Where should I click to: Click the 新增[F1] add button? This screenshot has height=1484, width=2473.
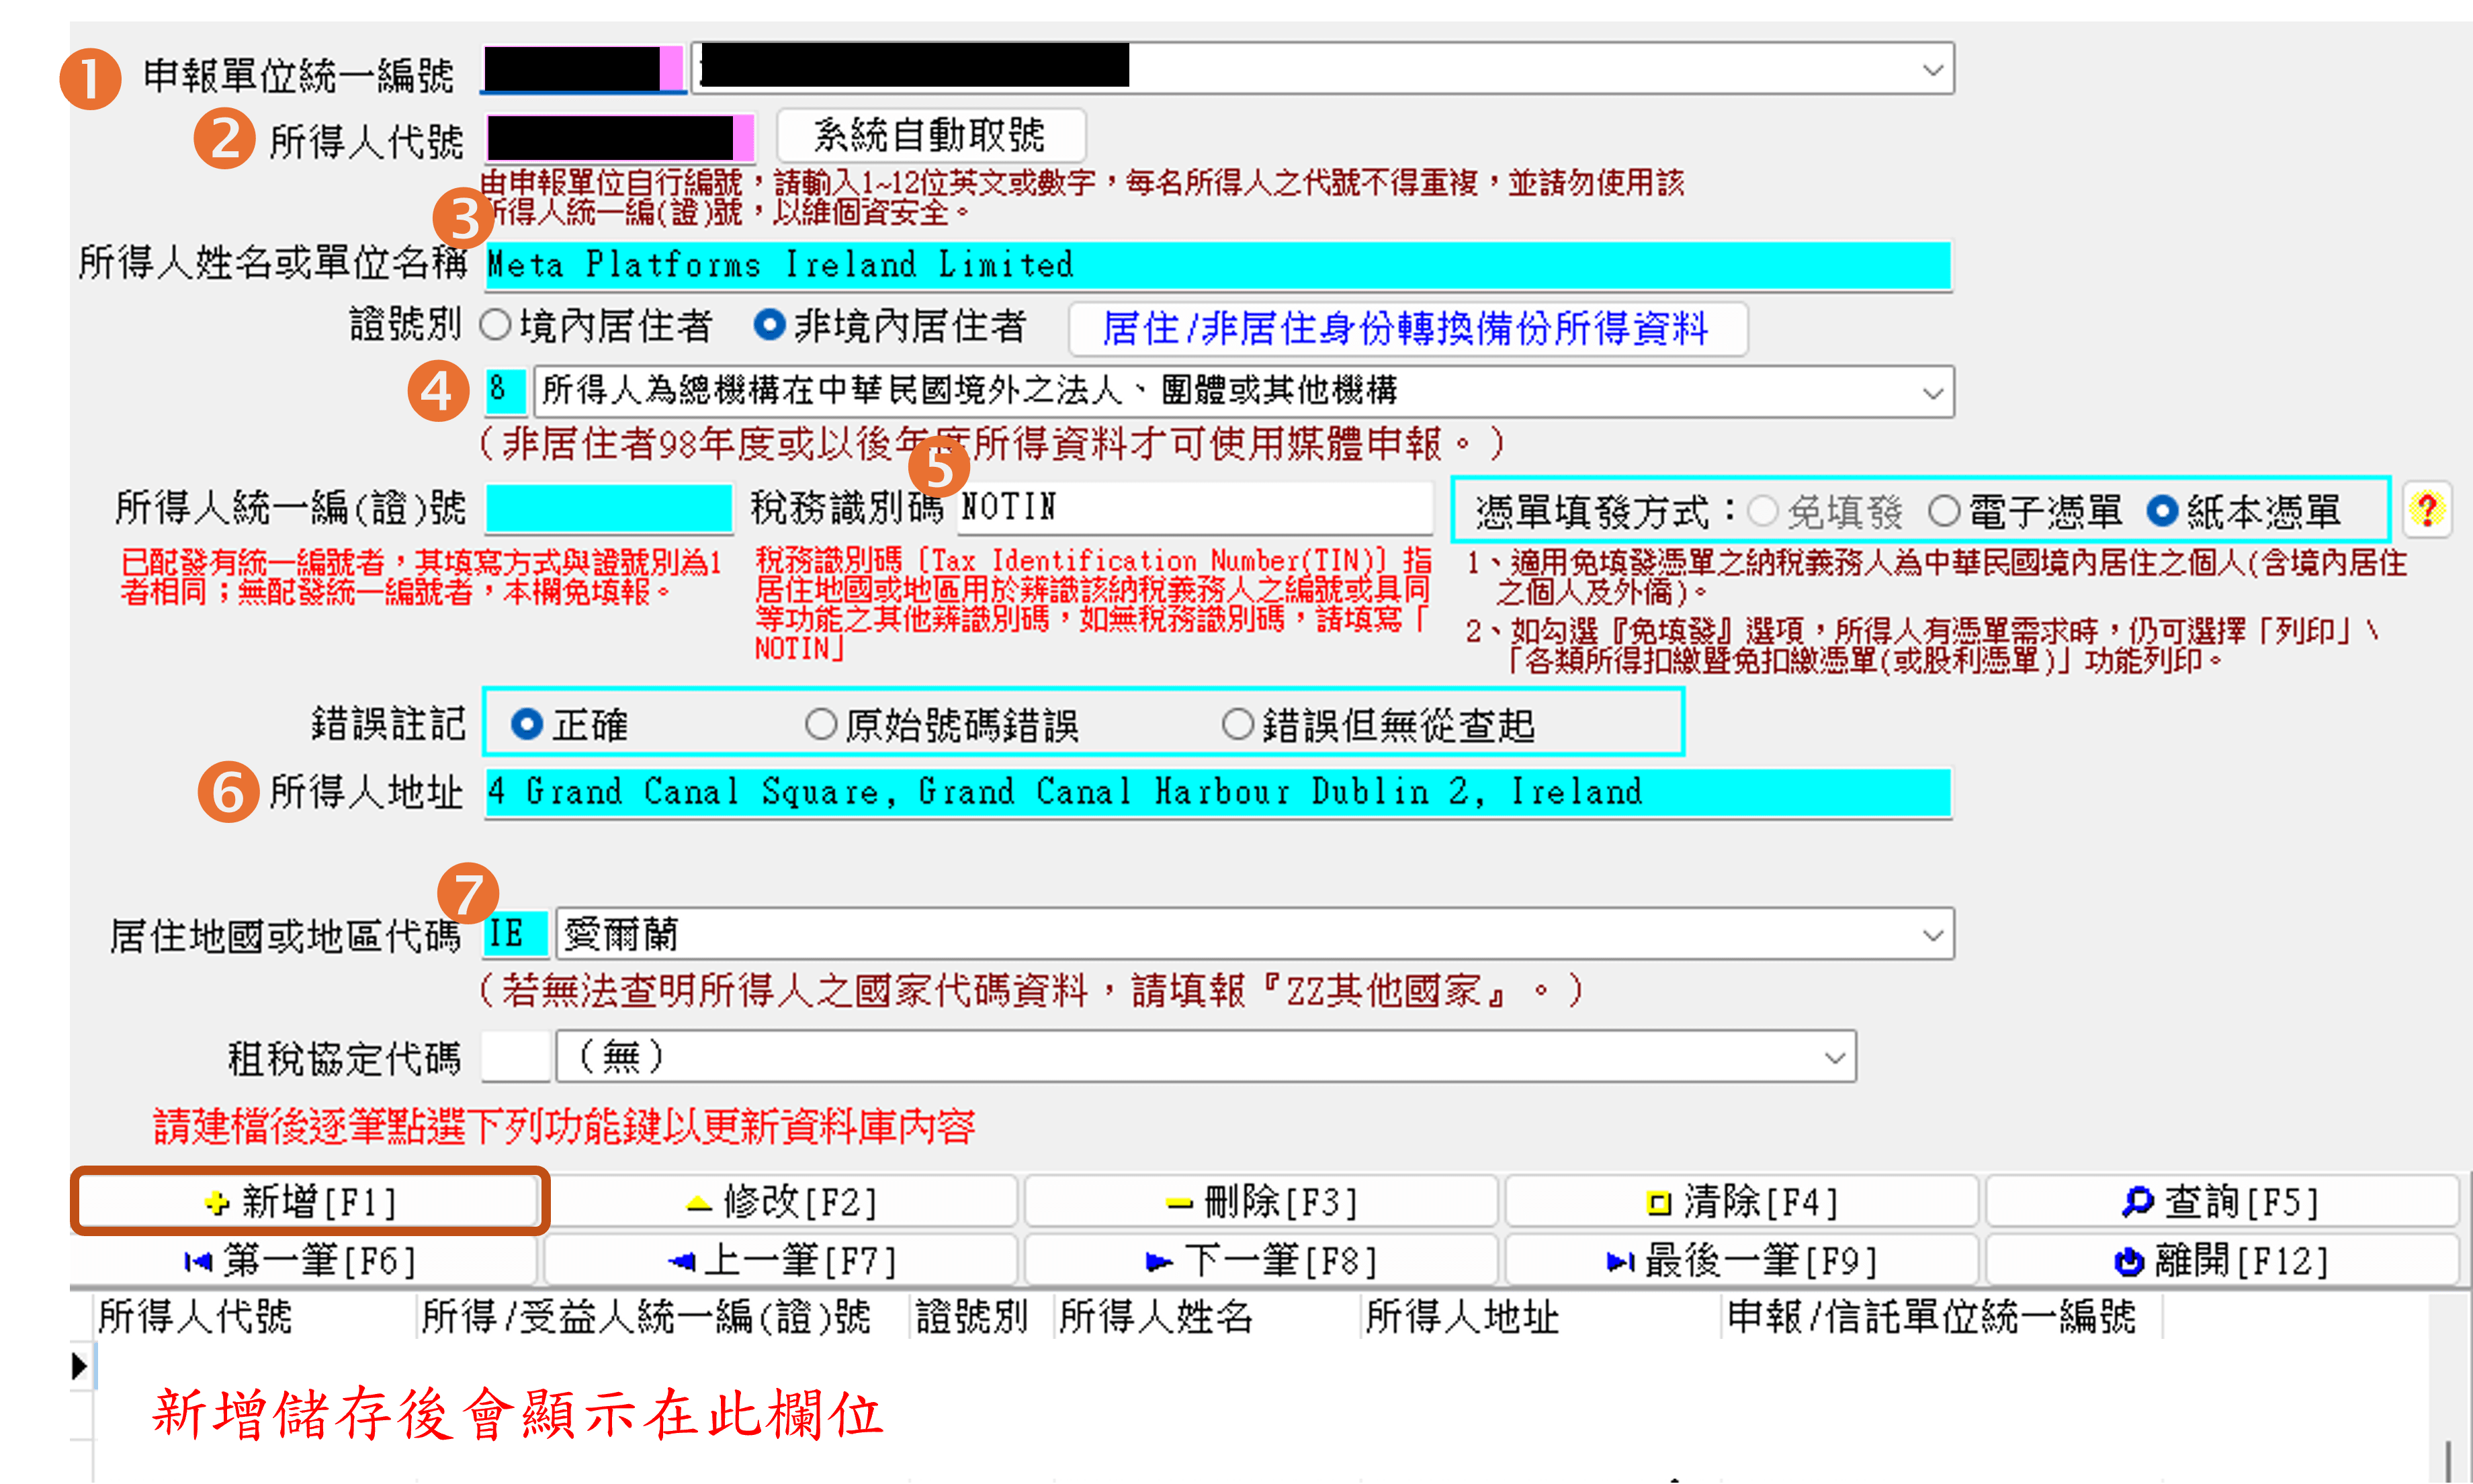pyautogui.click(x=309, y=1201)
